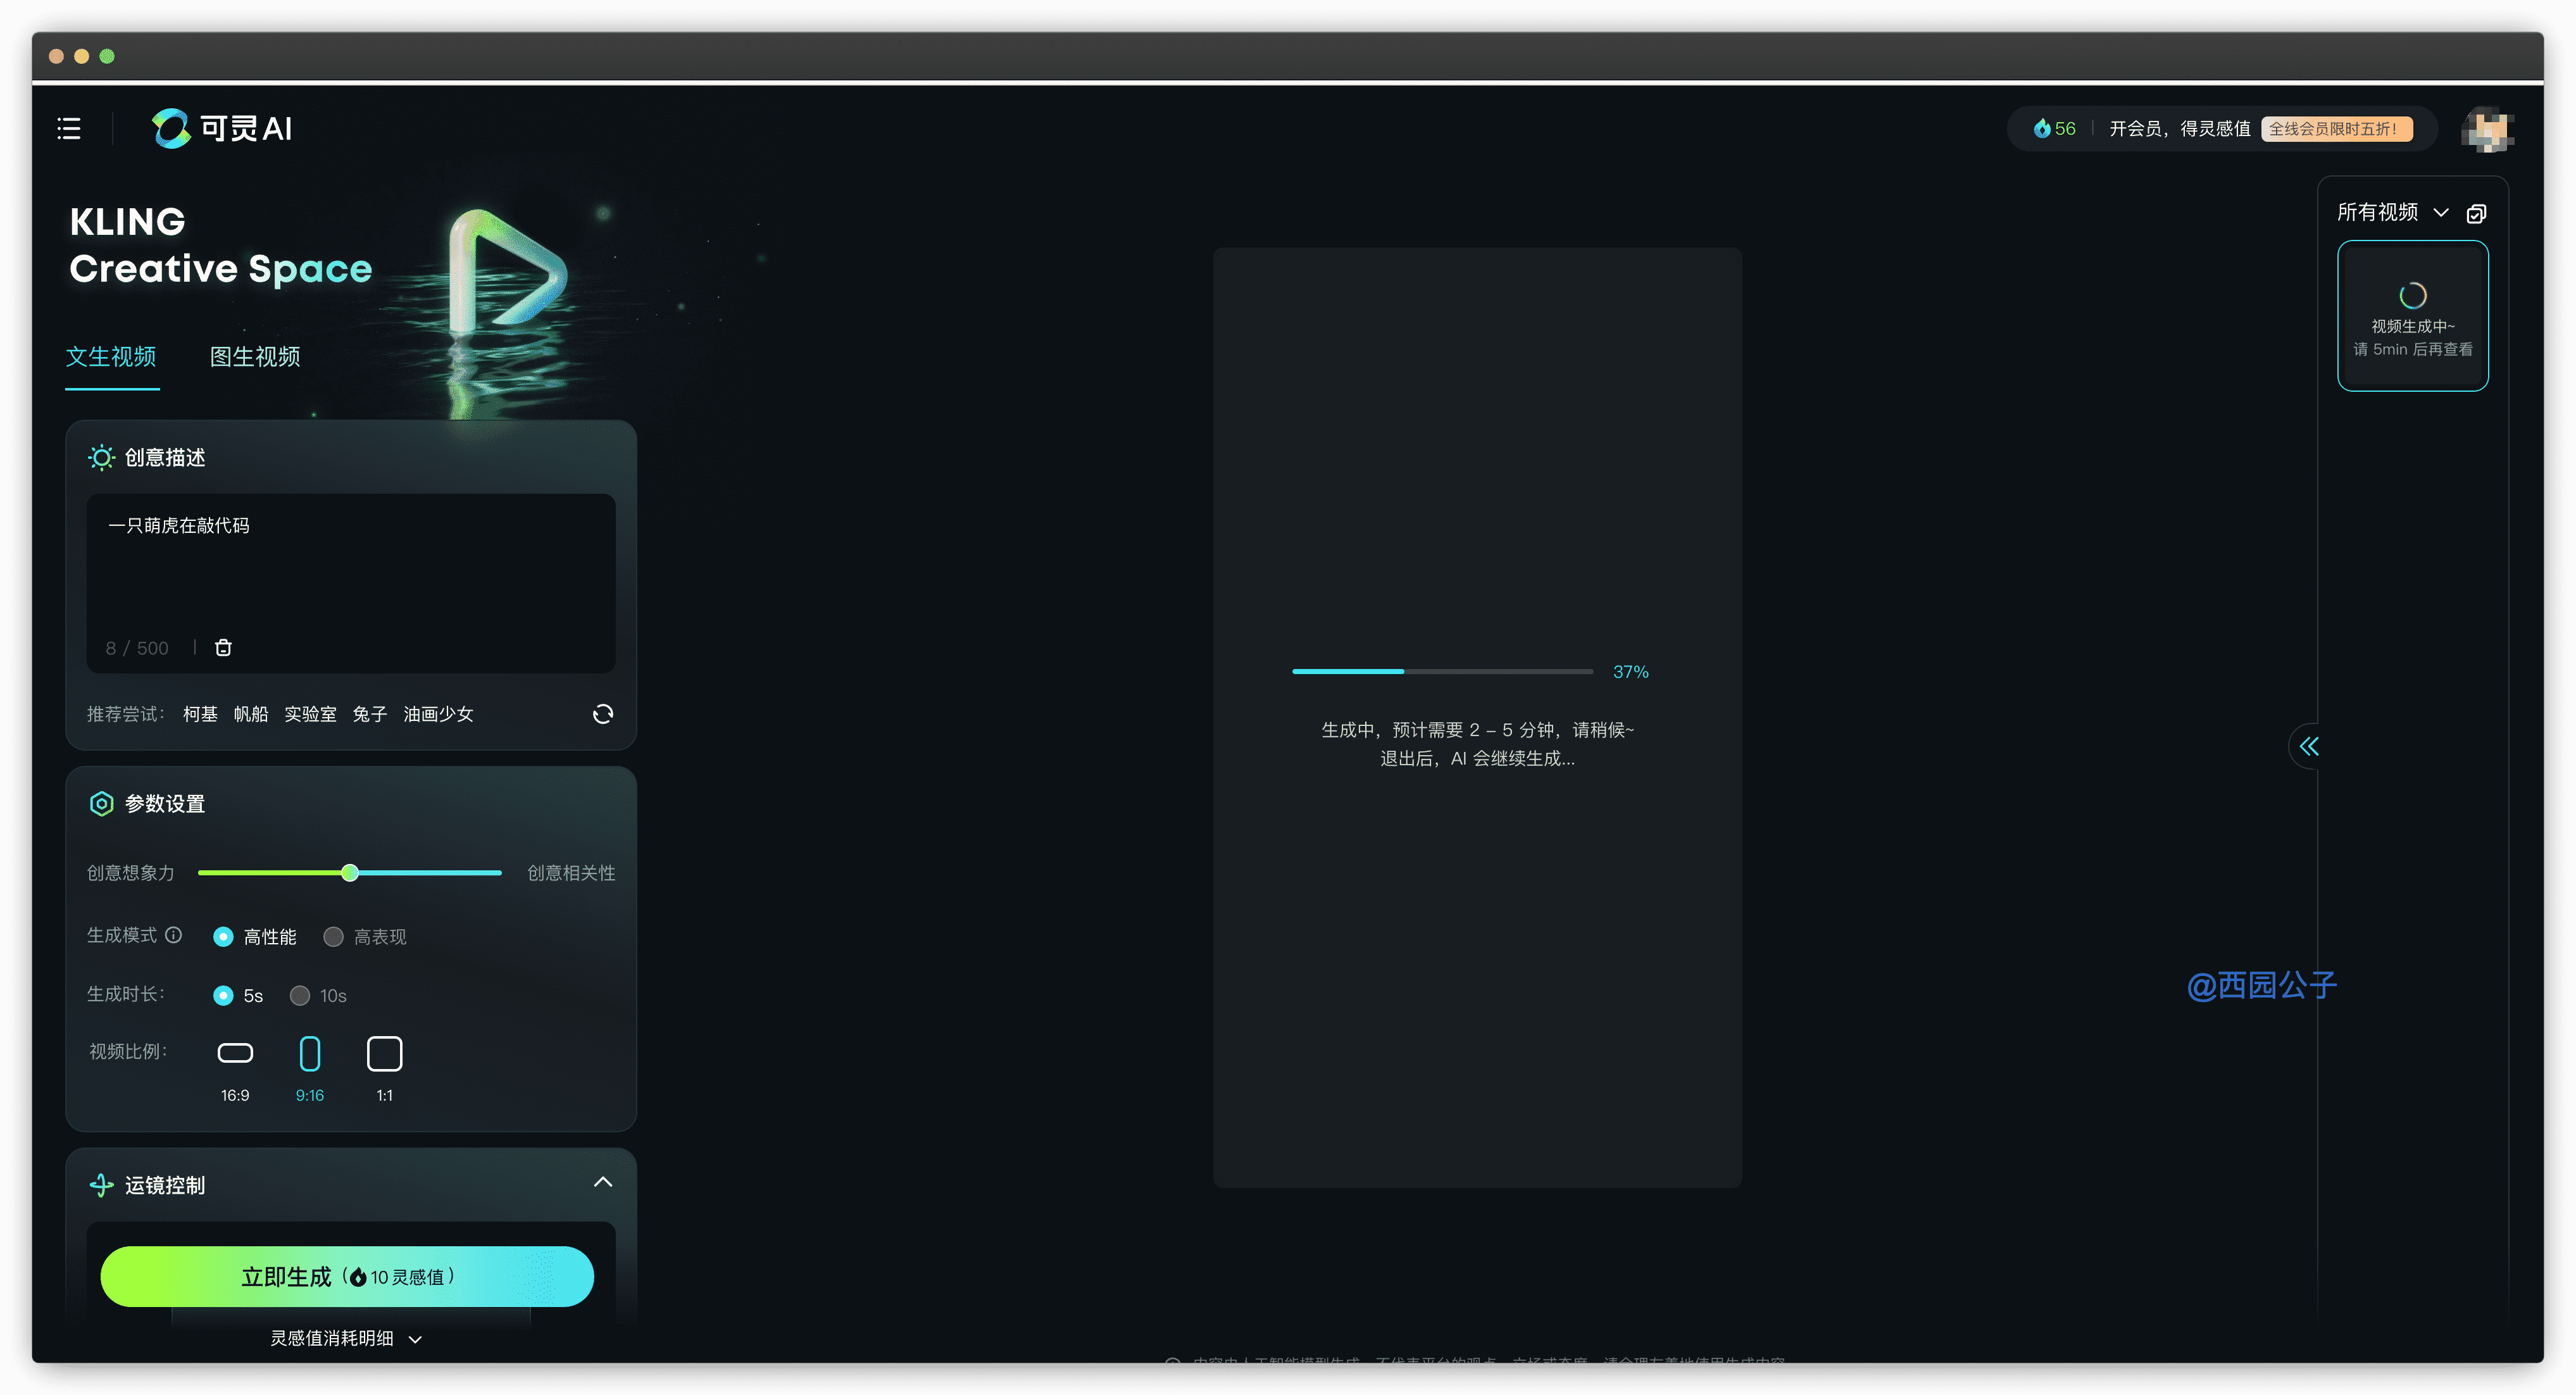
Task: Pick suggested prompt 油画少女
Action: coord(438,713)
